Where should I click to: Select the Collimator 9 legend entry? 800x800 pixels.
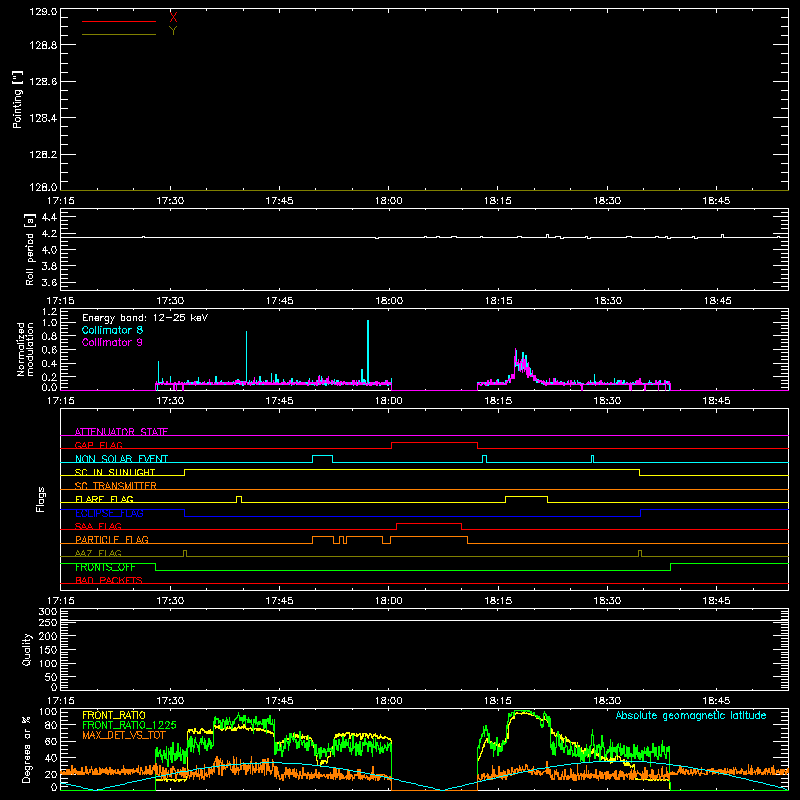(x=112, y=342)
